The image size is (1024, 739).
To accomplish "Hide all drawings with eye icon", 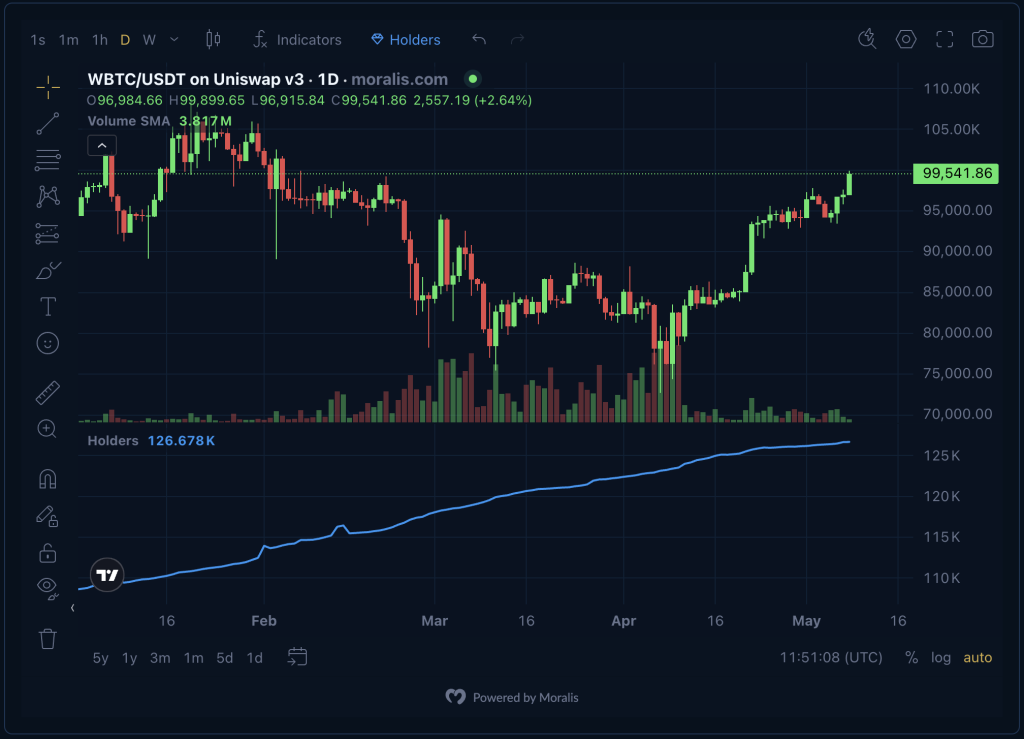I will 48,588.
